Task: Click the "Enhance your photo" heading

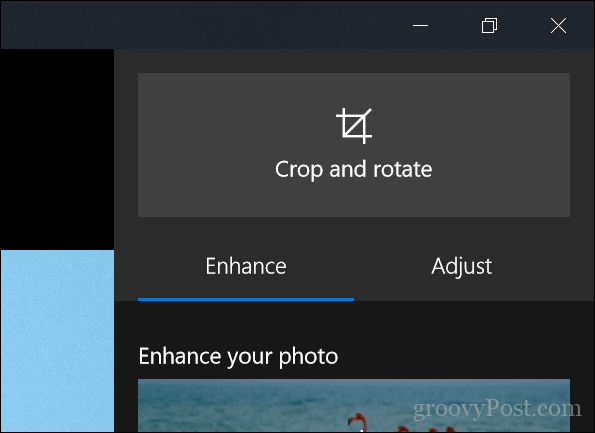Action: [238, 357]
